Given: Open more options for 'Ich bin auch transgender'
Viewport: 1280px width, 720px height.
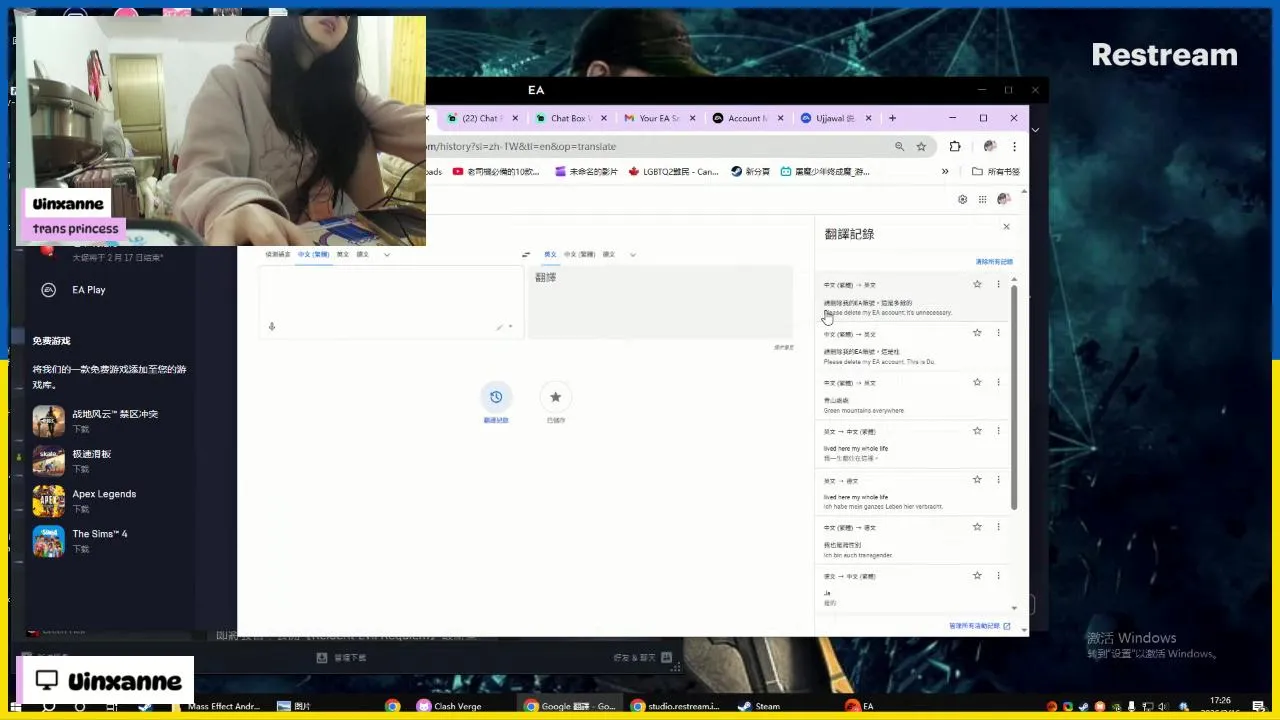Looking at the screenshot, I should point(998,527).
